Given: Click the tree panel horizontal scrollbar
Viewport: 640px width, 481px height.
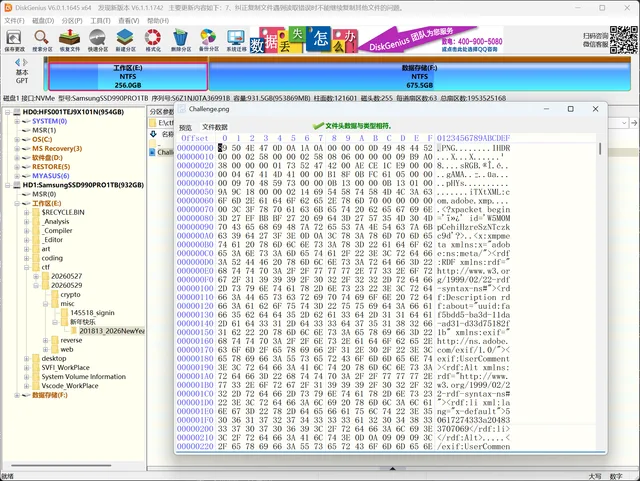Looking at the screenshot, I should [x=61, y=465].
